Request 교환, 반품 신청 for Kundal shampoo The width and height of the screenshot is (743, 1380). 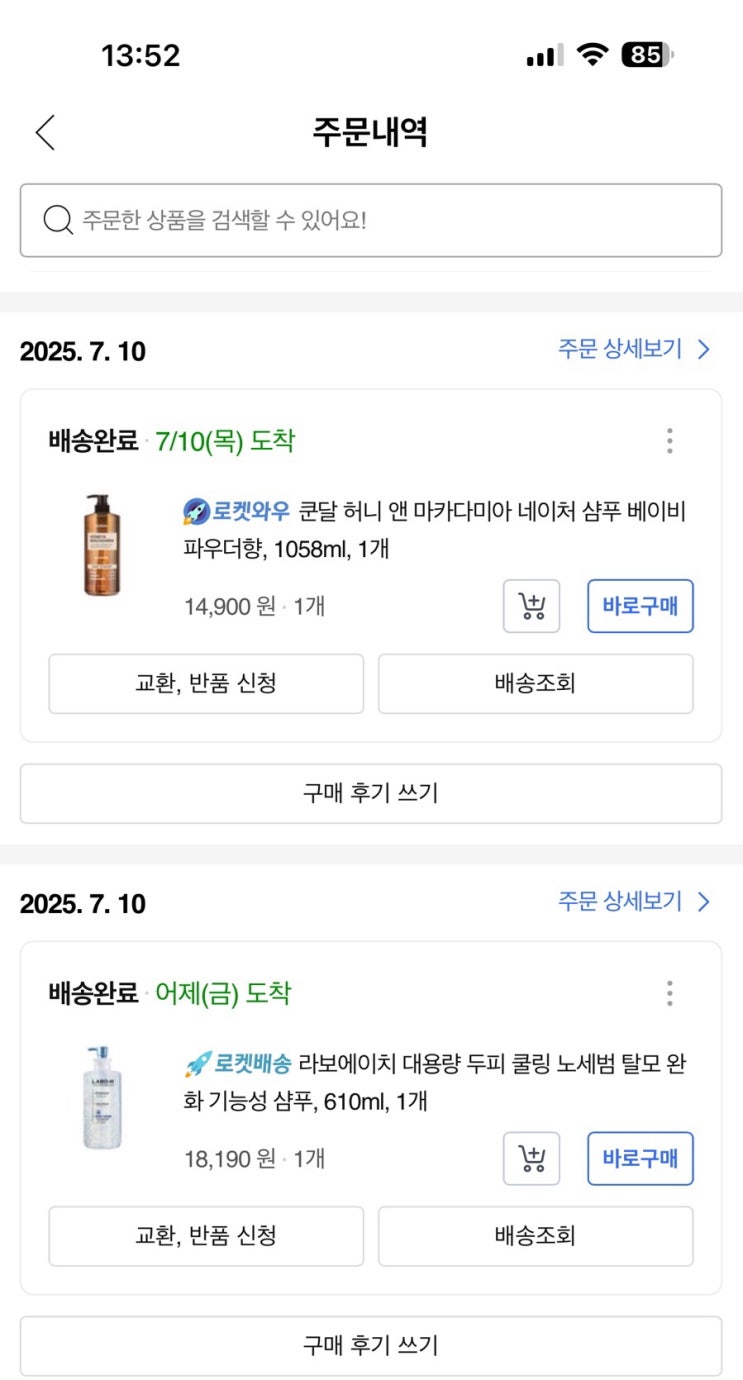point(206,684)
